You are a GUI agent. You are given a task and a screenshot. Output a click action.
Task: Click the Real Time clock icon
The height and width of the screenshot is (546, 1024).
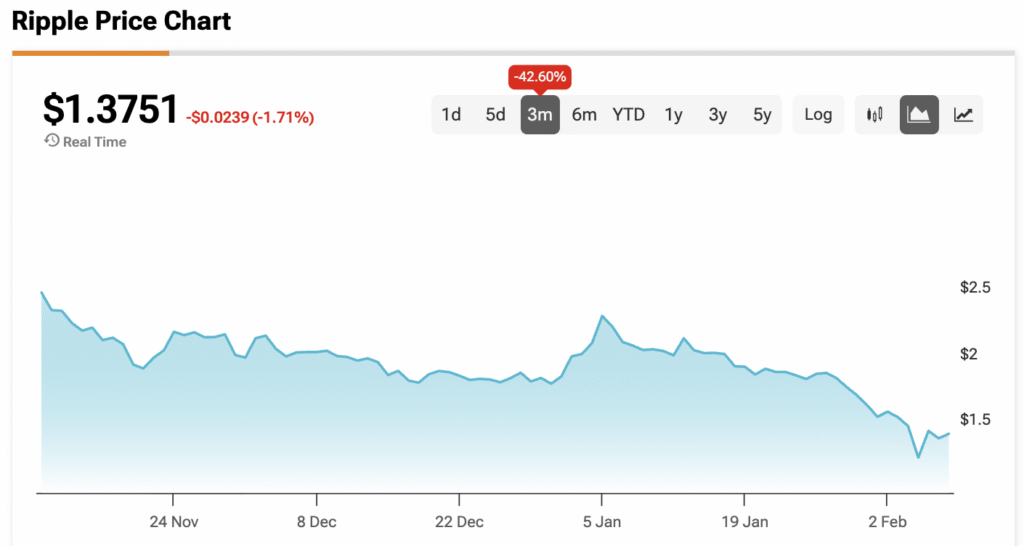click(x=52, y=141)
